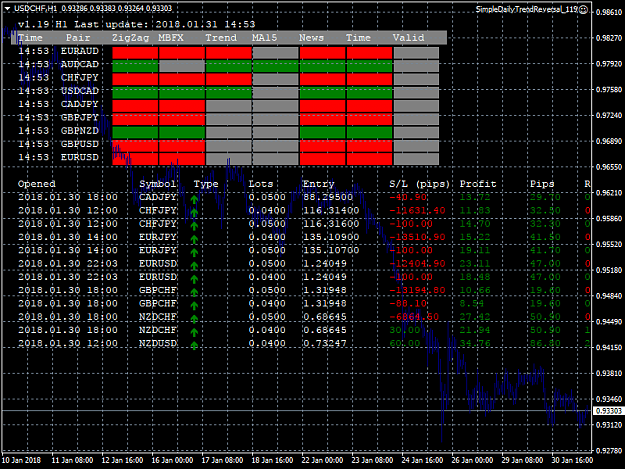Image resolution: width=625 pixels, height=469 pixels.
Task: Click the green arrow for CHFJPY entry 116.31400
Action: click(194, 213)
